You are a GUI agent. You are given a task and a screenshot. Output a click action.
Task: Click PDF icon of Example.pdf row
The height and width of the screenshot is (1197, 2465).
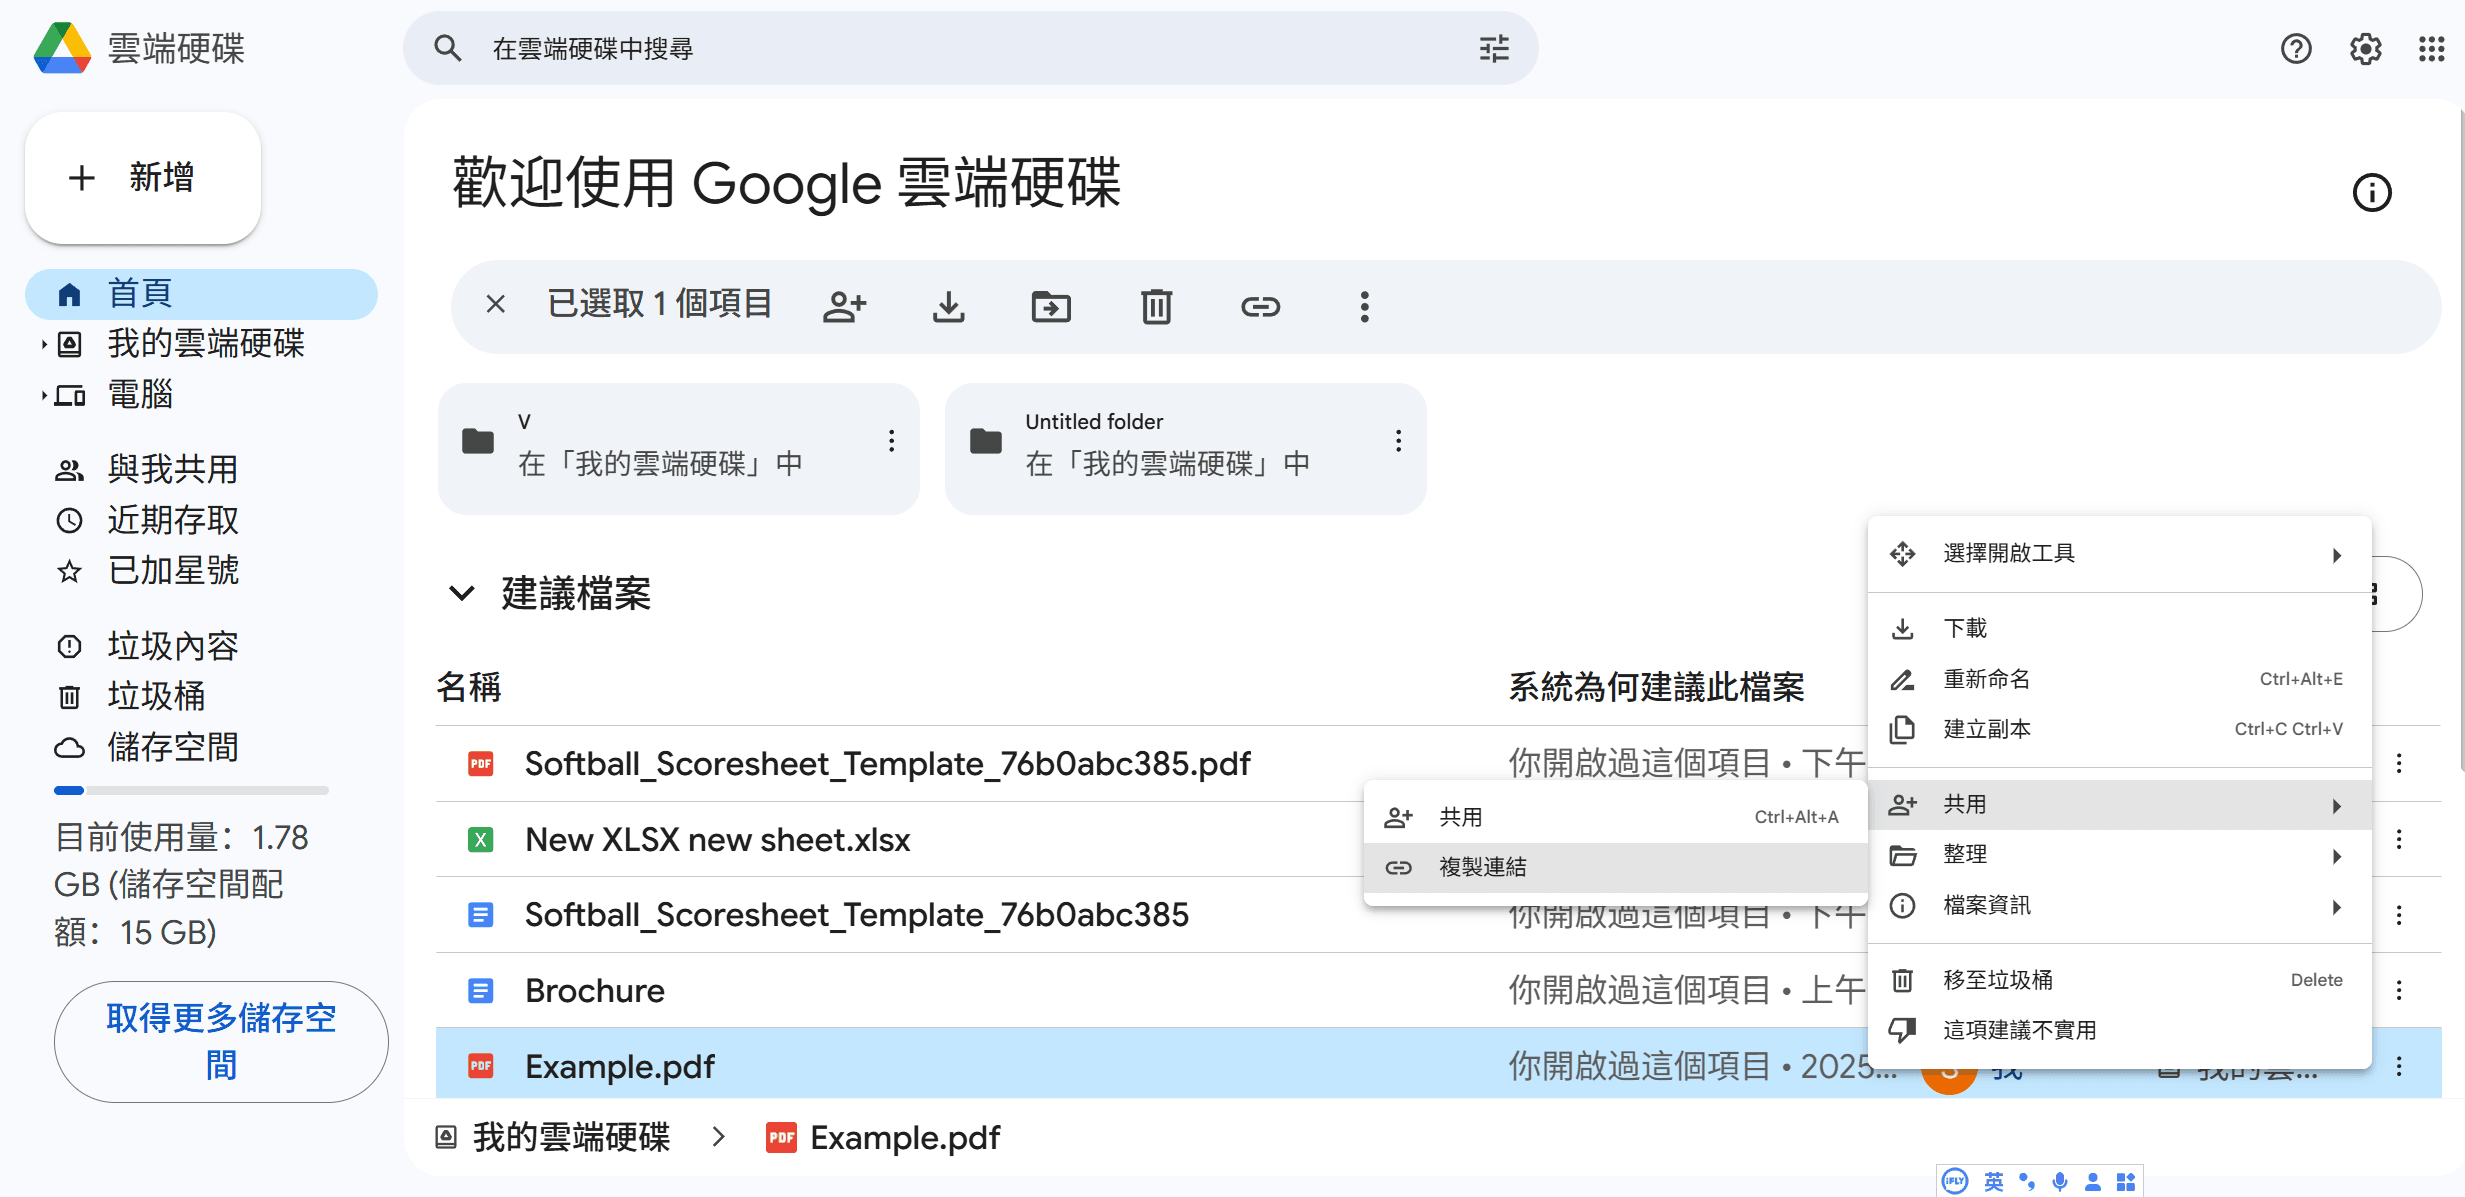tap(481, 1066)
